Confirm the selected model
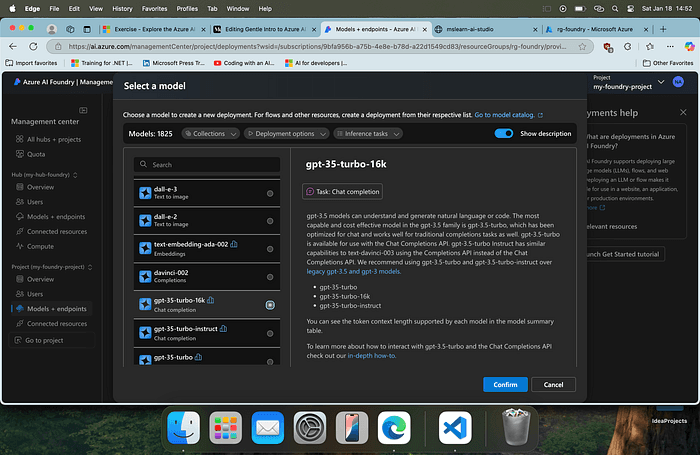 tap(505, 384)
